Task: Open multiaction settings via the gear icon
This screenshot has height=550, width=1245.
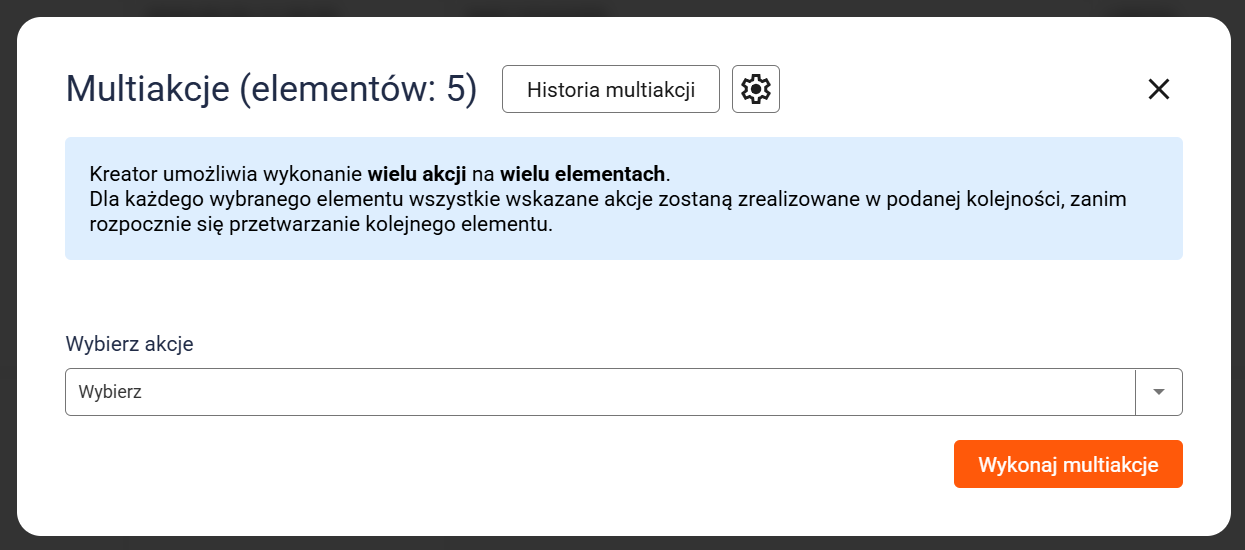Action: tap(756, 90)
